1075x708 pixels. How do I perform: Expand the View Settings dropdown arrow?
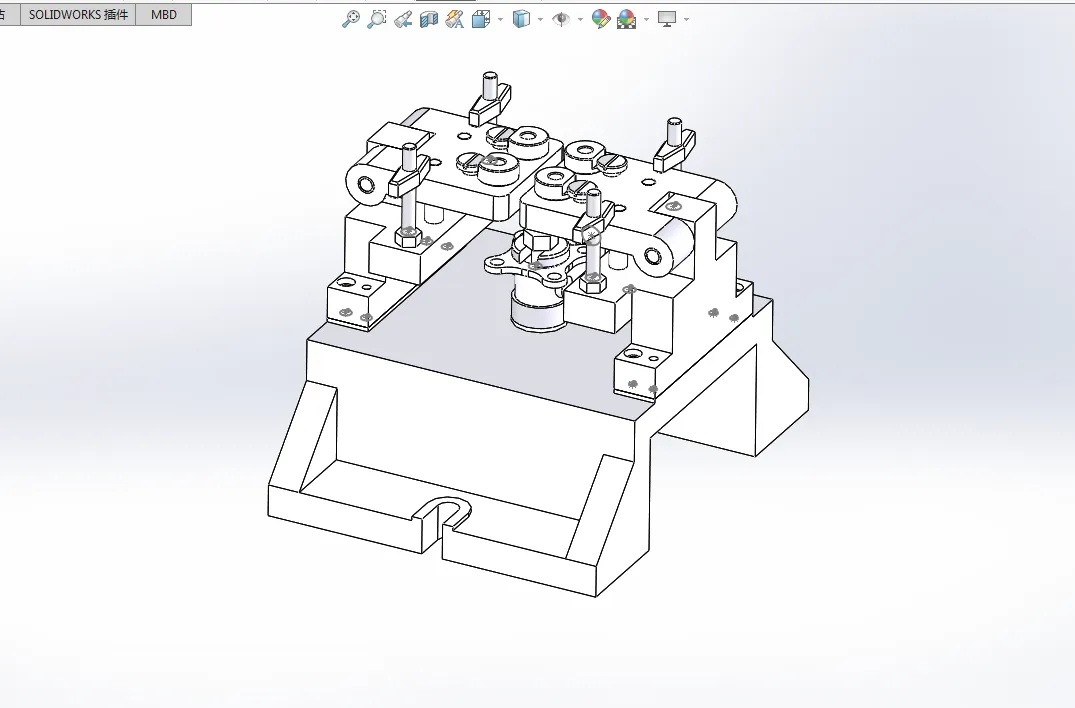[x=686, y=19]
